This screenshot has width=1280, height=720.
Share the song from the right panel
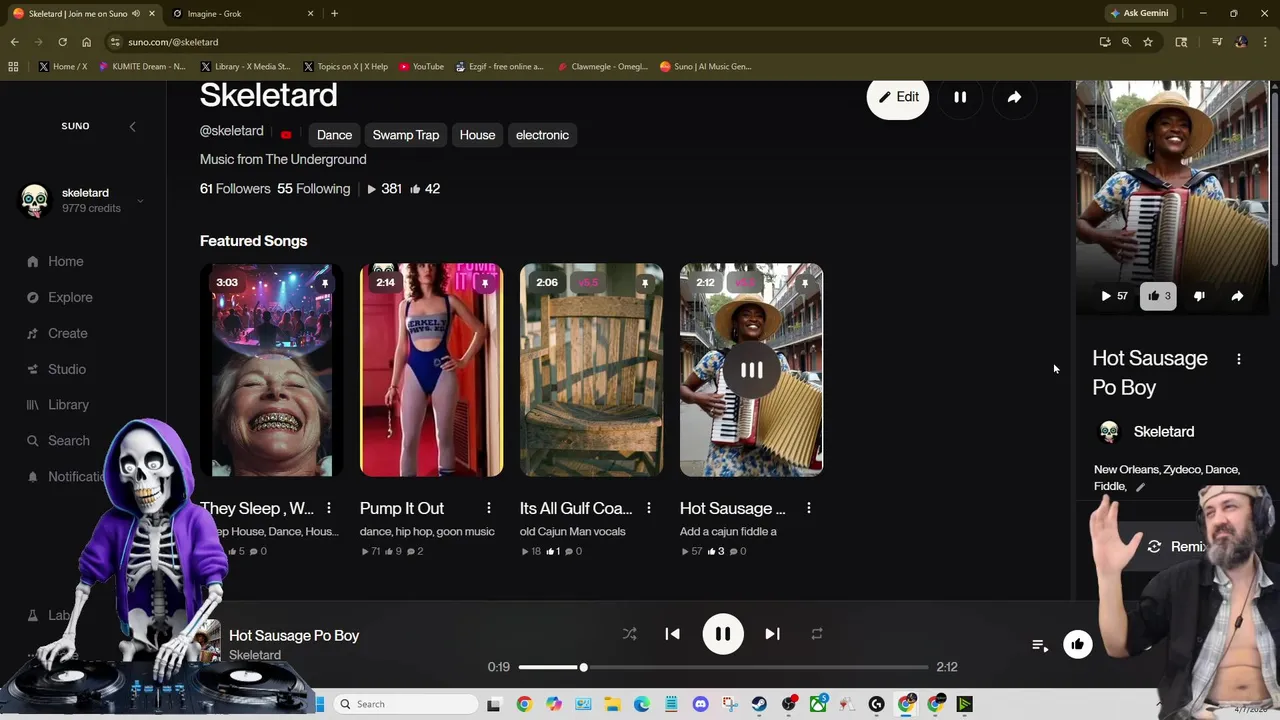tap(1237, 296)
